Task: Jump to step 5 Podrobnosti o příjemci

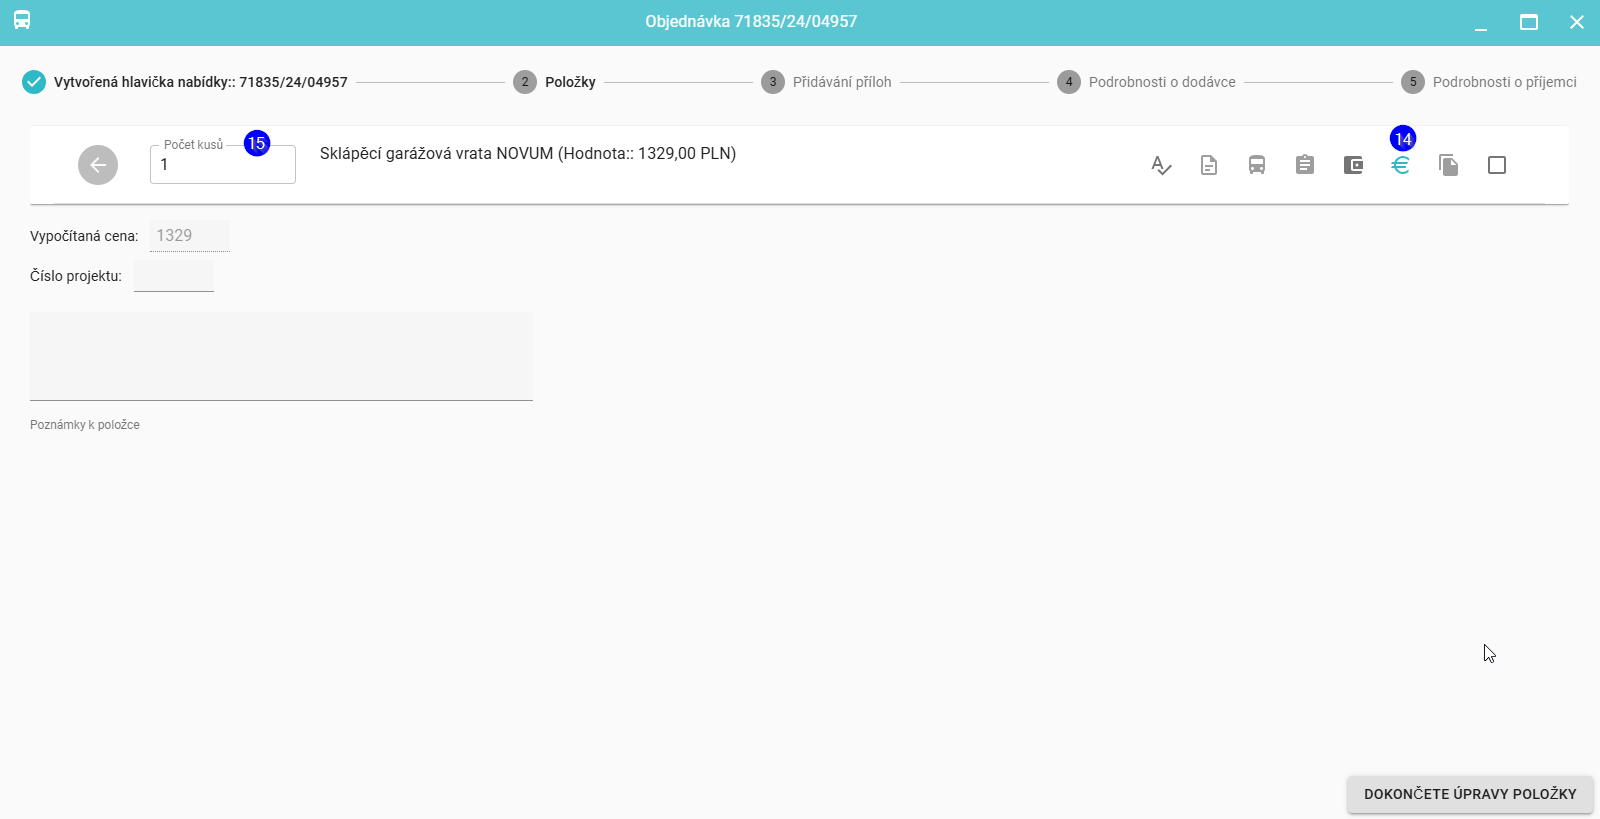Action: 1488,82
